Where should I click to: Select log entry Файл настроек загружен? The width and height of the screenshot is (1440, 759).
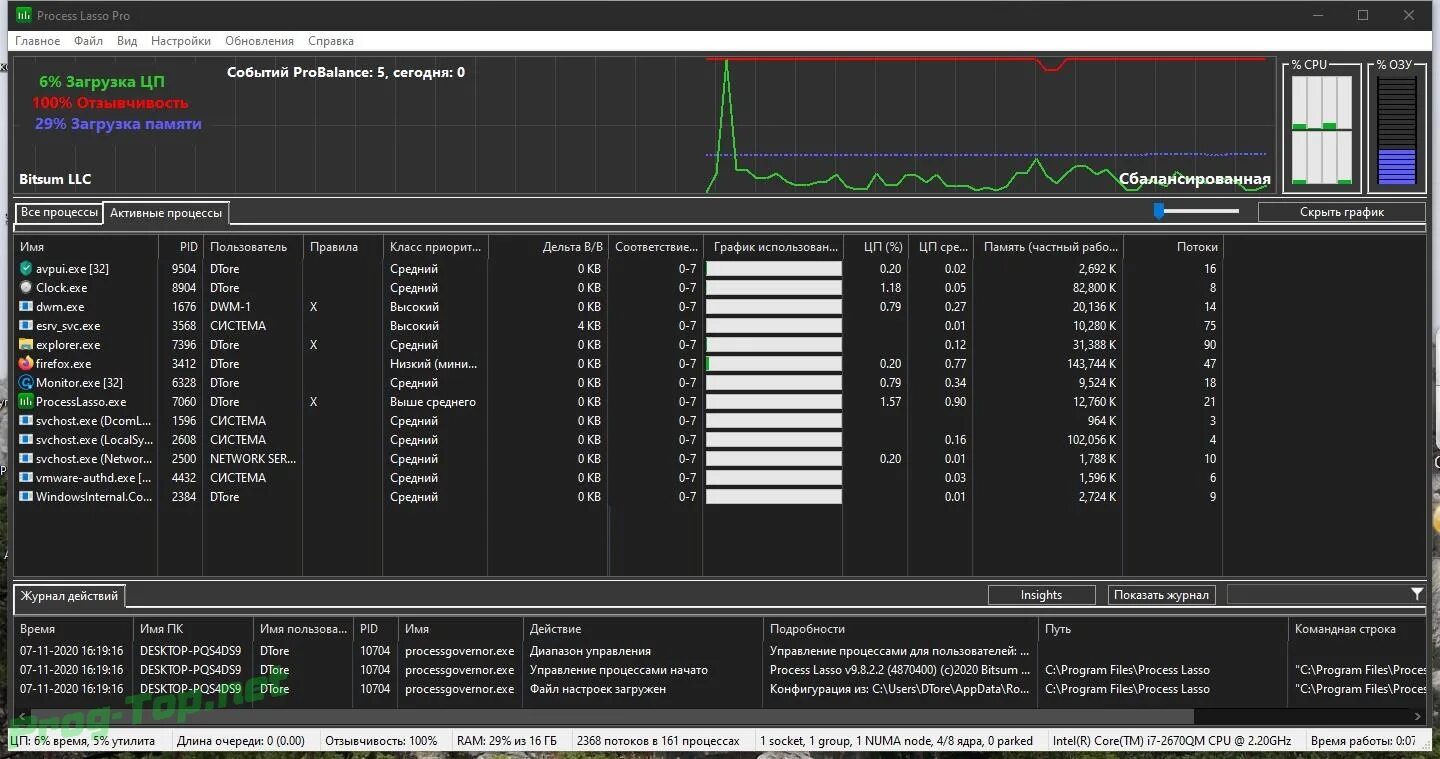coord(597,689)
